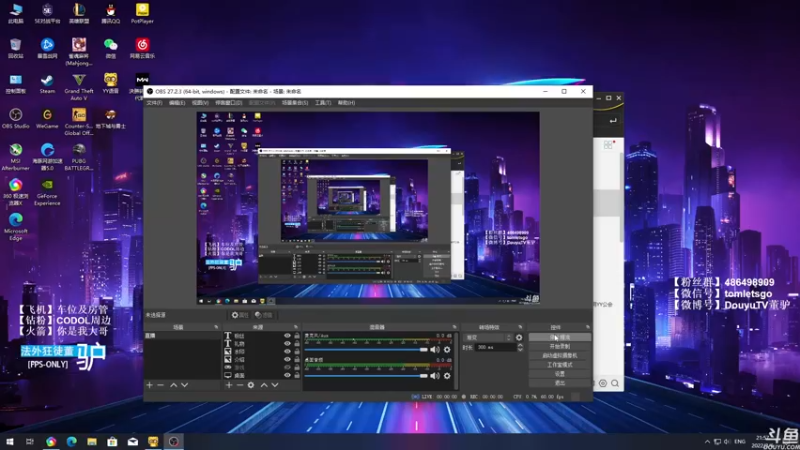Screen dimensions: 800x450
Task: Mute the 麦克风/Aux speaker icon
Action: pos(435,349)
